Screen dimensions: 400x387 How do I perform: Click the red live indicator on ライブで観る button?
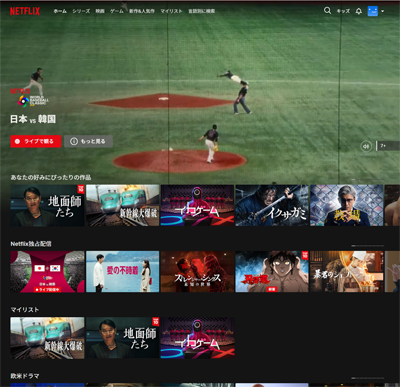point(17,141)
